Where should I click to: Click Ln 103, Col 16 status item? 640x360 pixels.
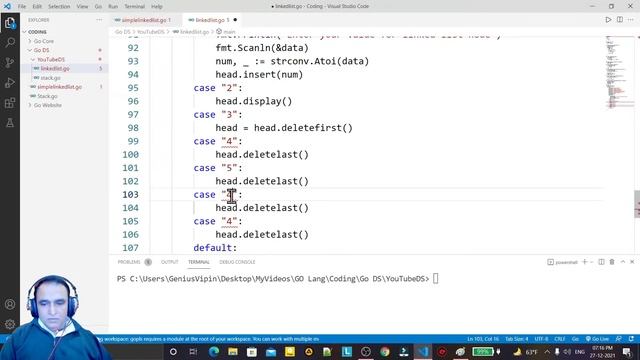(483, 339)
